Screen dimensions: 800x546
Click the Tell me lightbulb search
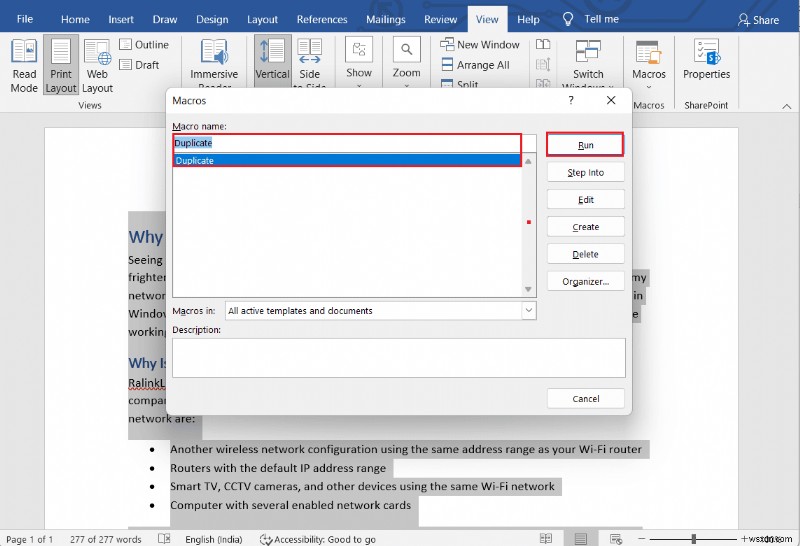(x=590, y=19)
